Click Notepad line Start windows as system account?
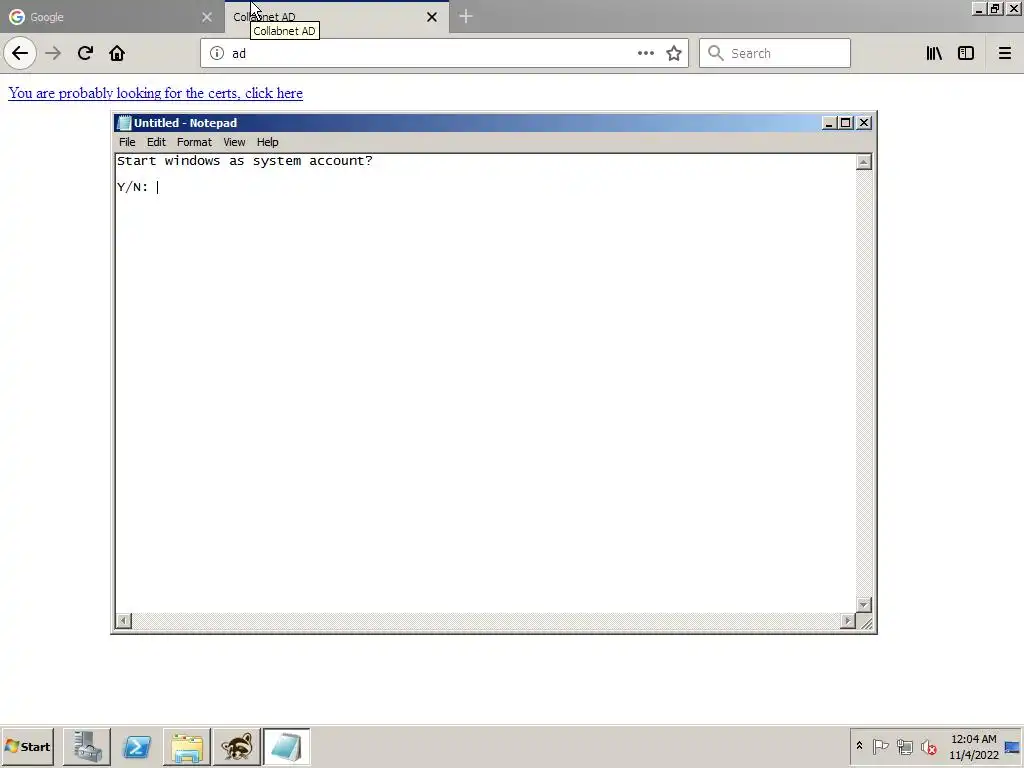Image resolution: width=1024 pixels, height=768 pixels. pyautogui.click(x=245, y=161)
